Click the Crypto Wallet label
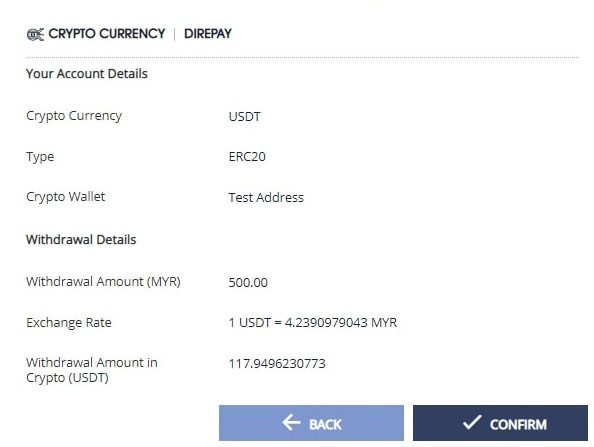 (x=66, y=197)
